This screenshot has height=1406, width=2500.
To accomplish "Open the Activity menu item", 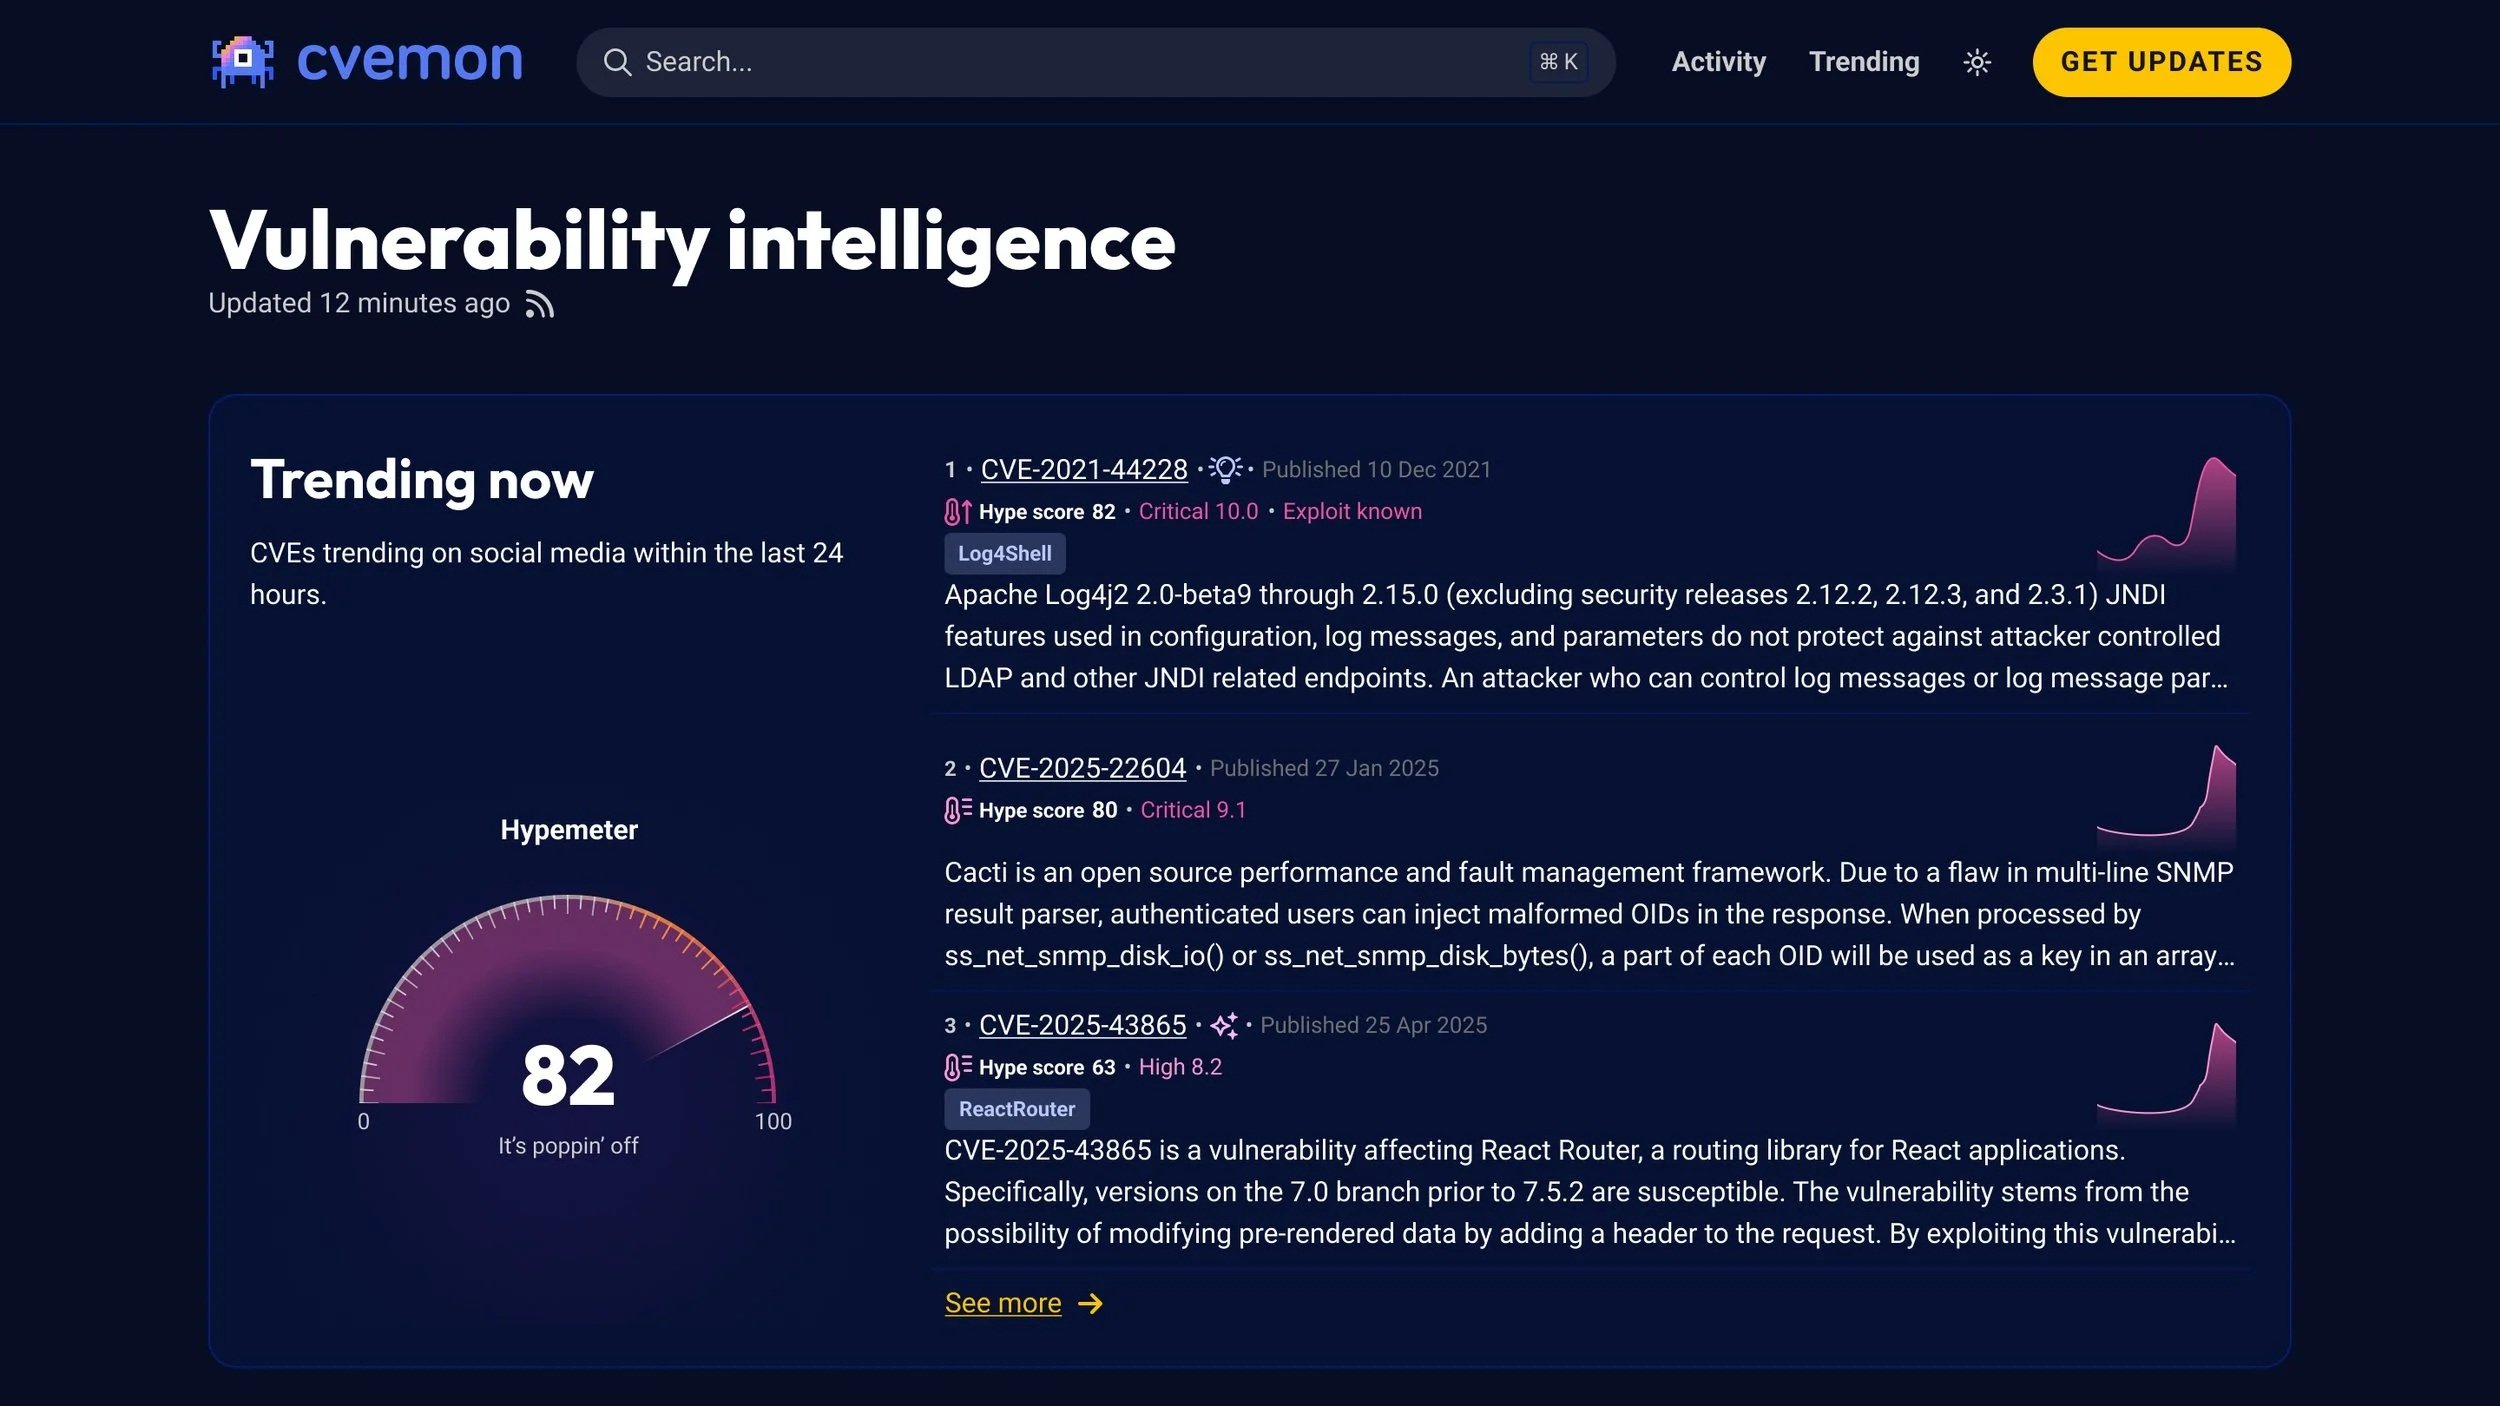I will (x=1717, y=61).
